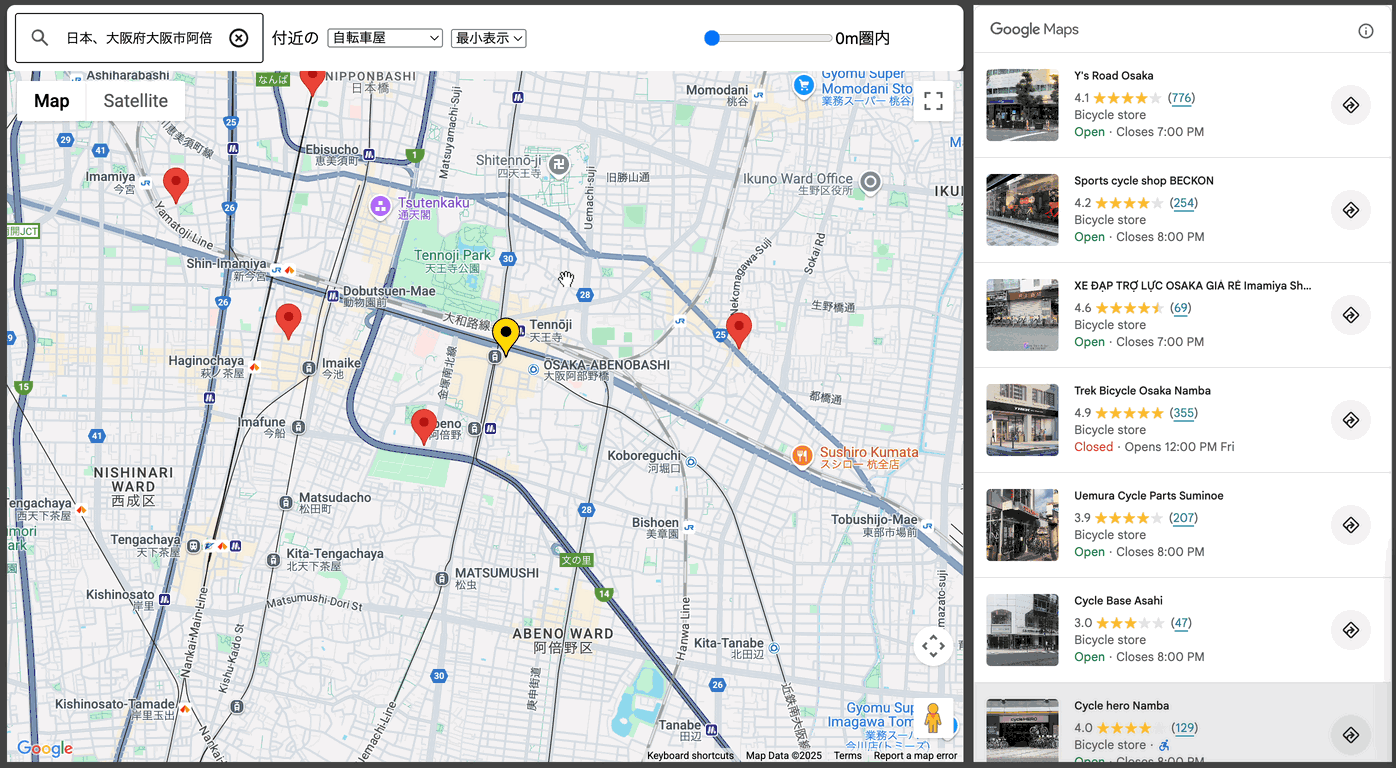Open Keyboard shortcuts link
The width and height of the screenshot is (1396, 768).
(690, 756)
